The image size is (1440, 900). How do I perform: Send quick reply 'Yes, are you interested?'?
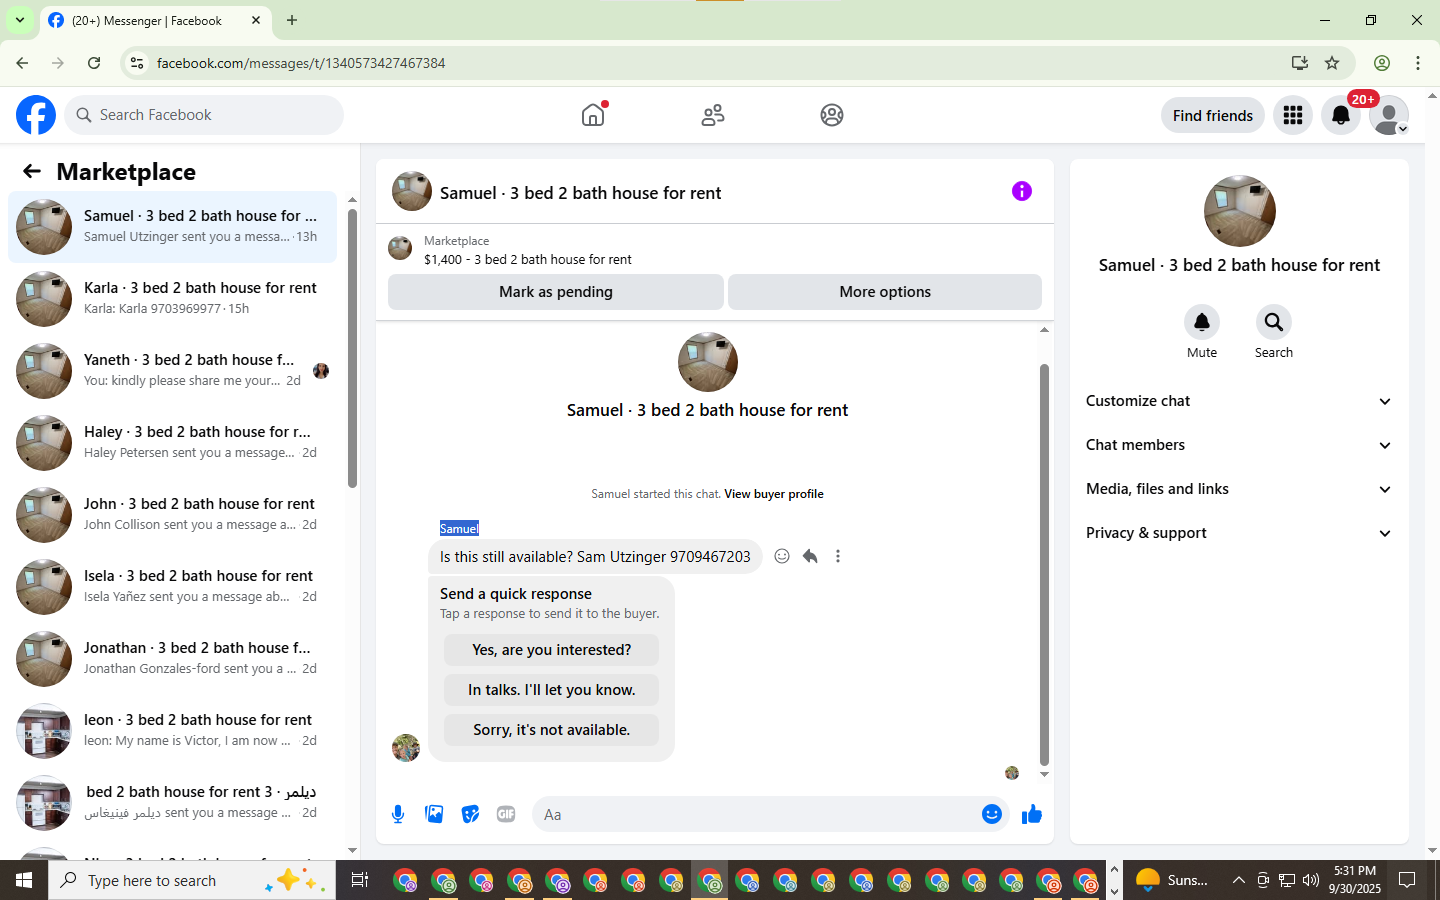(x=551, y=650)
